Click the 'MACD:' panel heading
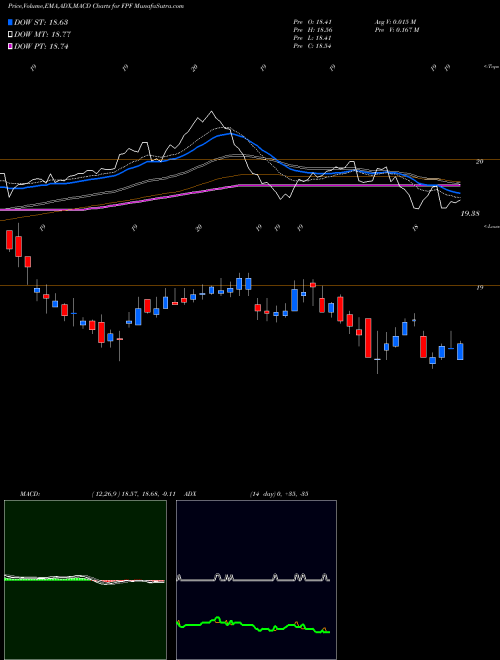The image size is (500, 660). click(x=30, y=494)
